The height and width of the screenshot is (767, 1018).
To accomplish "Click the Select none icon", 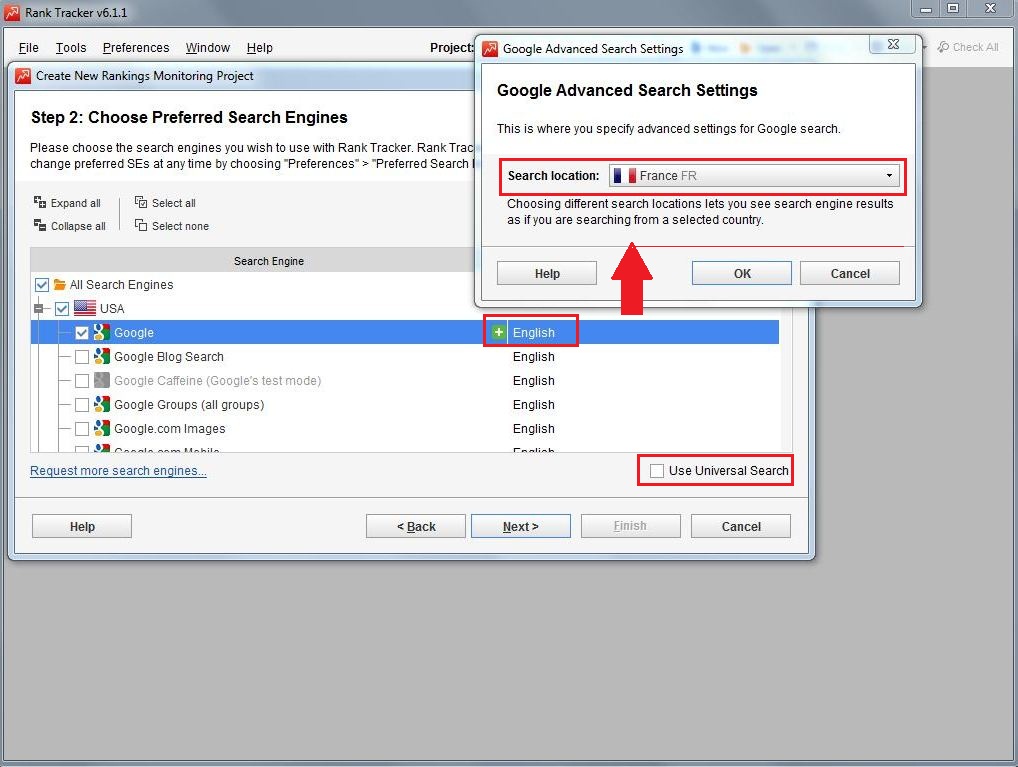I will tap(140, 225).
